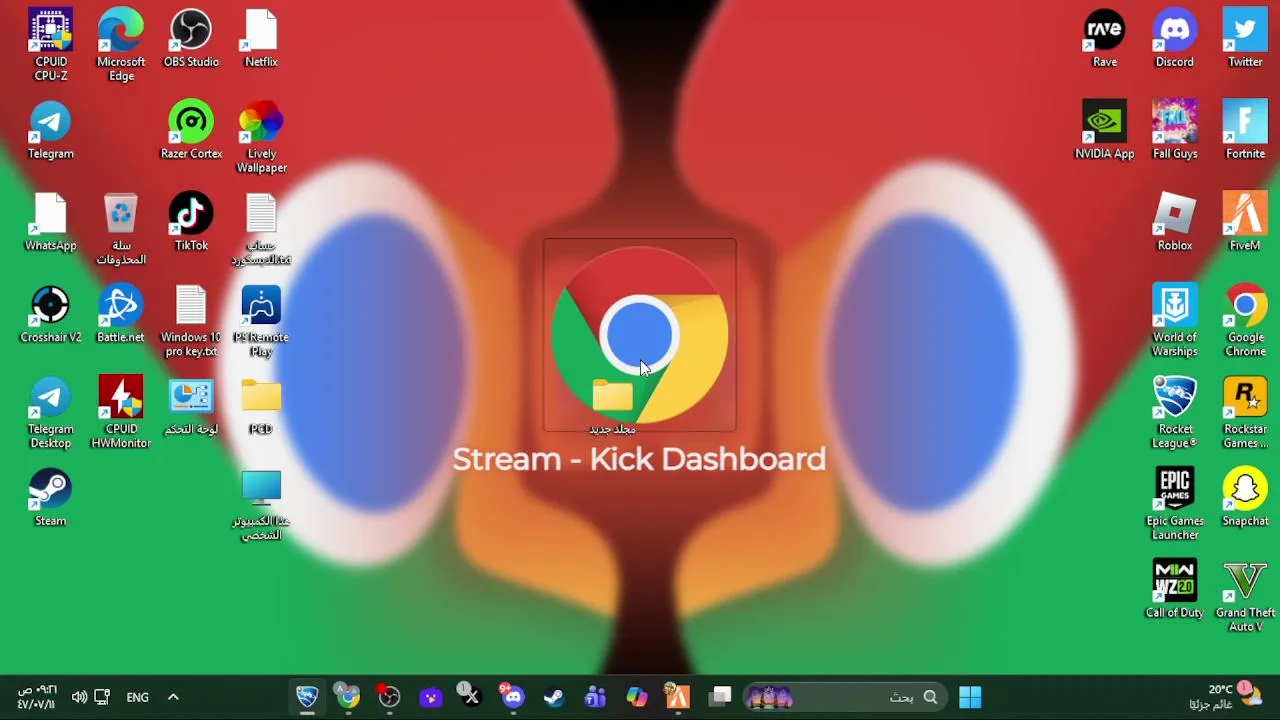Open the Windows Start menu
The image size is (1280, 720).
970,697
